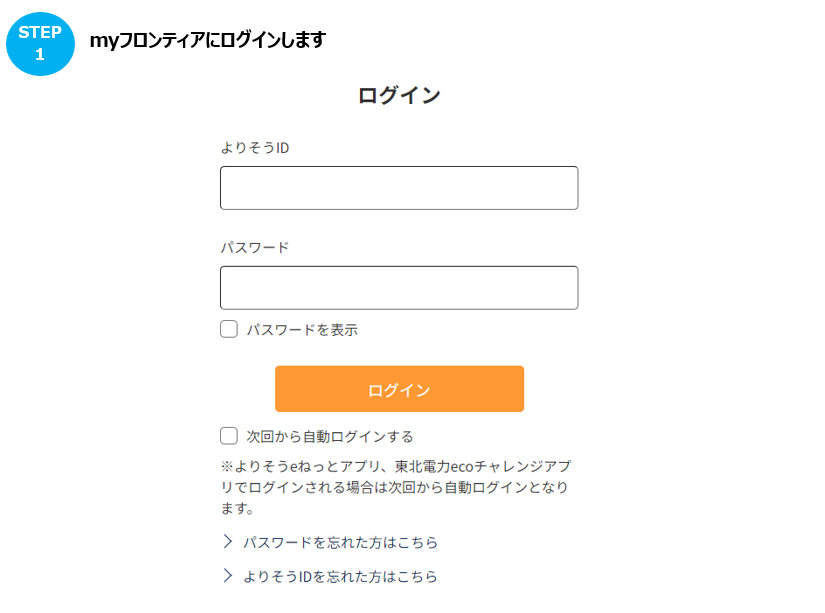Click inside the パスワード input field
Image resolution: width=825 pixels, height=613 pixels.
399,287
